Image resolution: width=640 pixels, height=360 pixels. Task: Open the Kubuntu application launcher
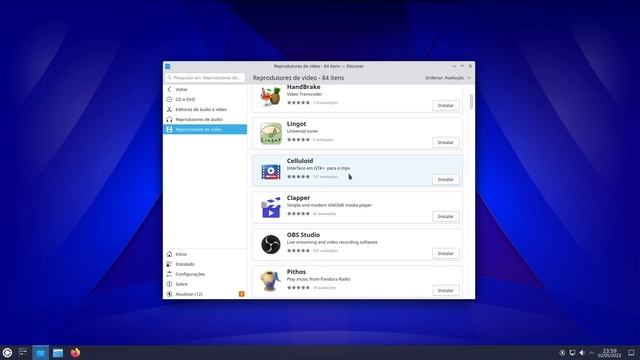pyautogui.click(x=7, y=353)
